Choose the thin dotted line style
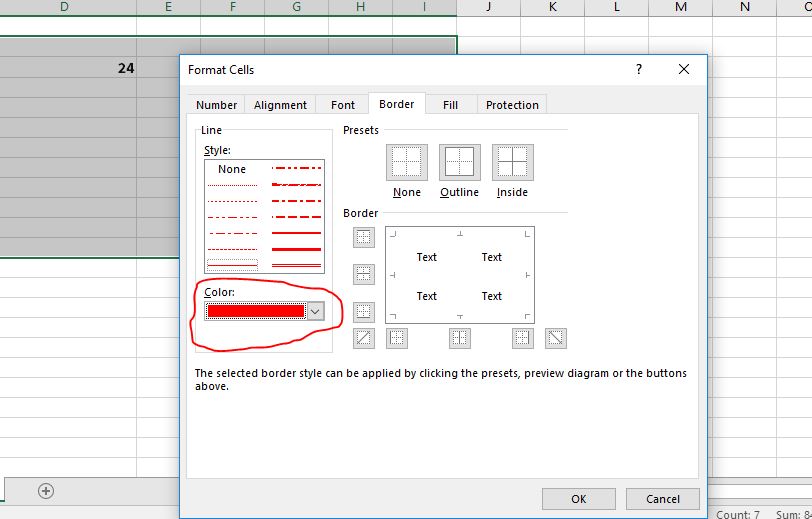This screenshot has width=812, height=519. click(x=232, y=201)
